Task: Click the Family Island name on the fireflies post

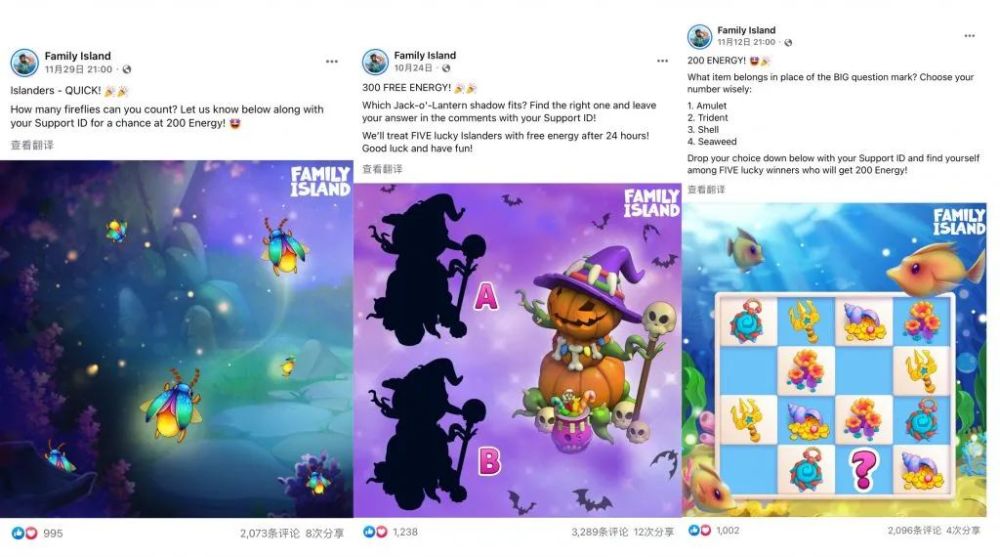Action: coord(77,56)
